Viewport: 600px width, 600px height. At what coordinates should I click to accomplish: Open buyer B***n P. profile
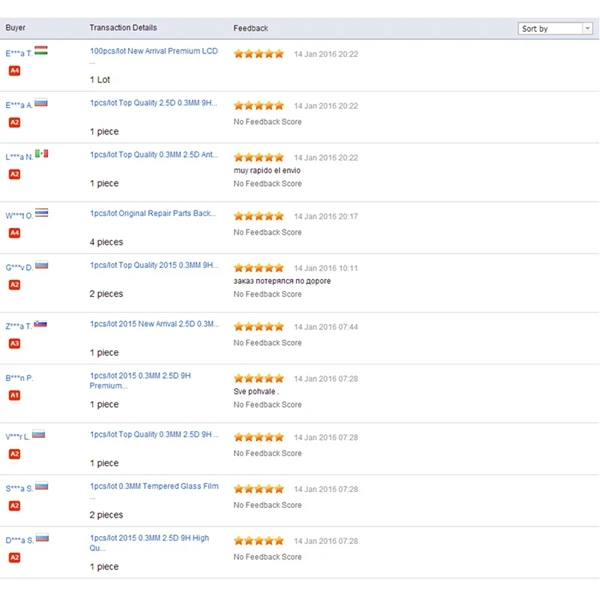click(20, 378)
